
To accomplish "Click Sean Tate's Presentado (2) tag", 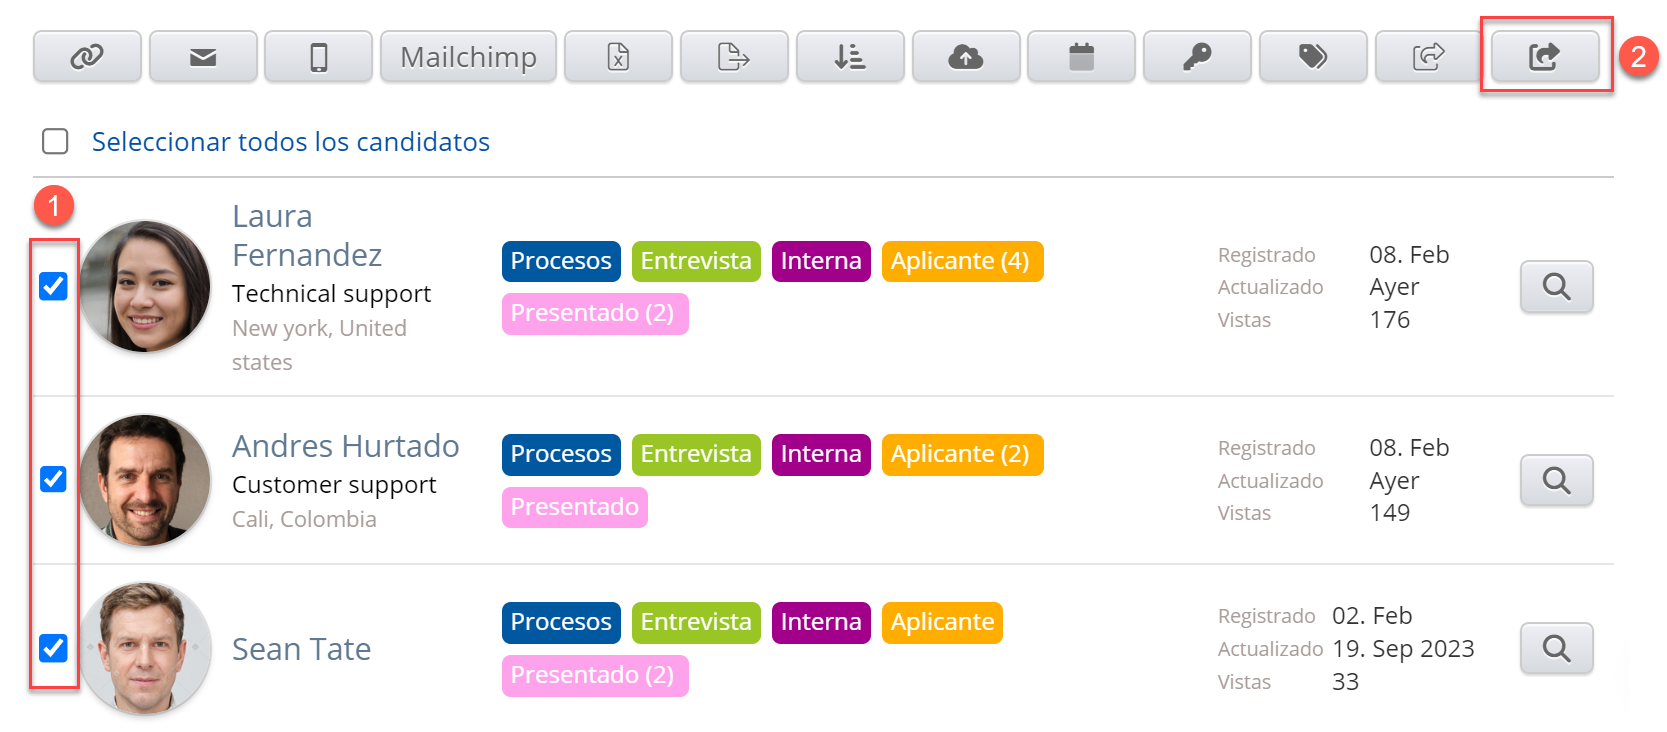I will click(x=594, y=676).
